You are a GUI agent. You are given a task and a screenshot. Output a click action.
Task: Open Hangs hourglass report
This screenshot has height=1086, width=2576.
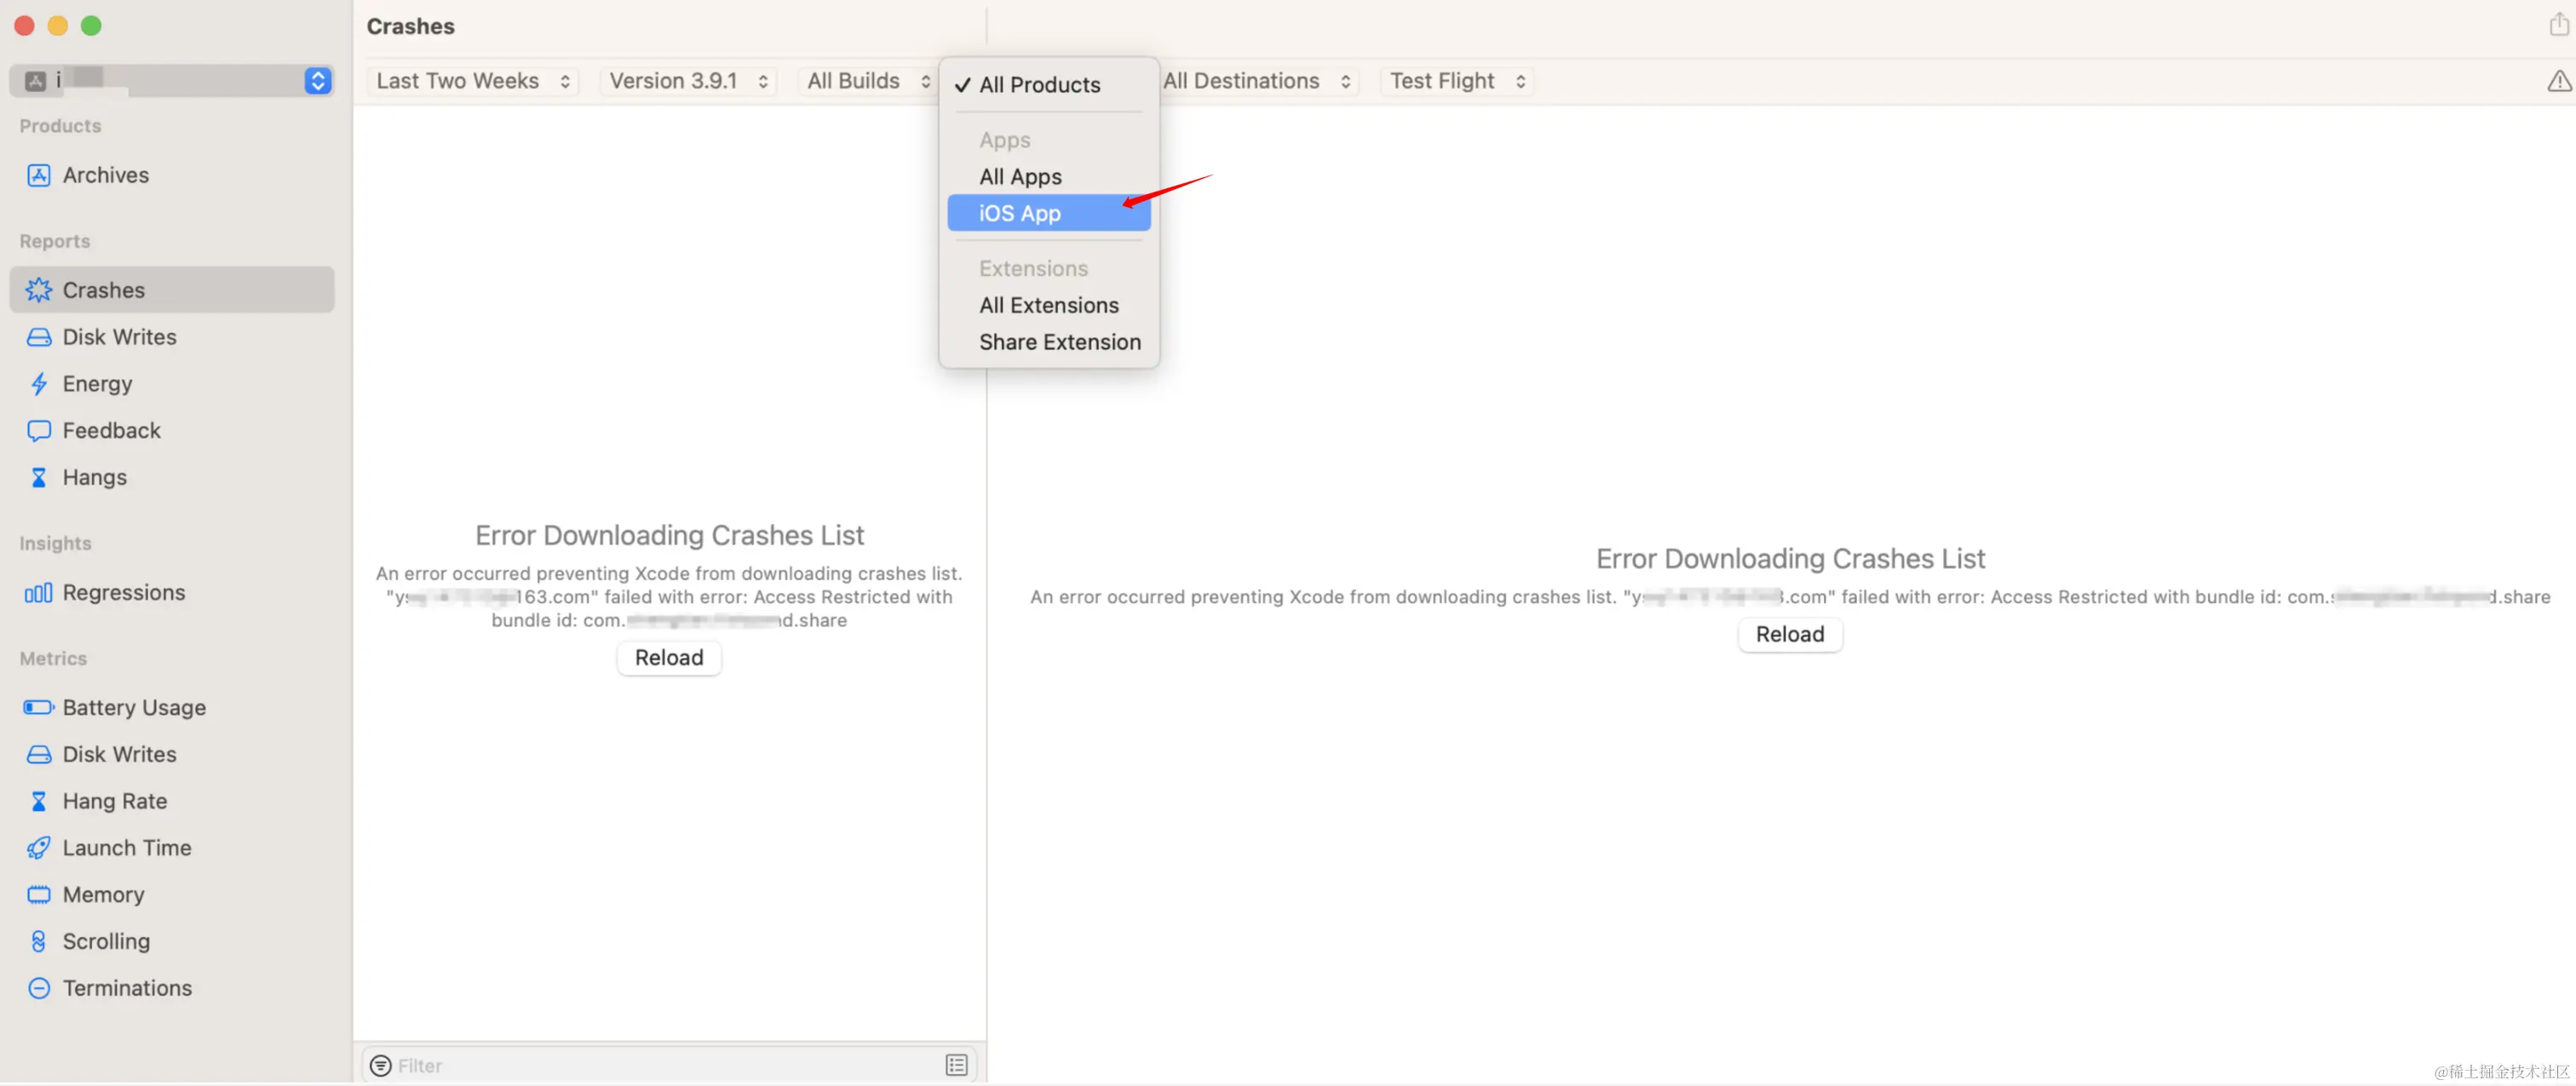tap(38, 478)
